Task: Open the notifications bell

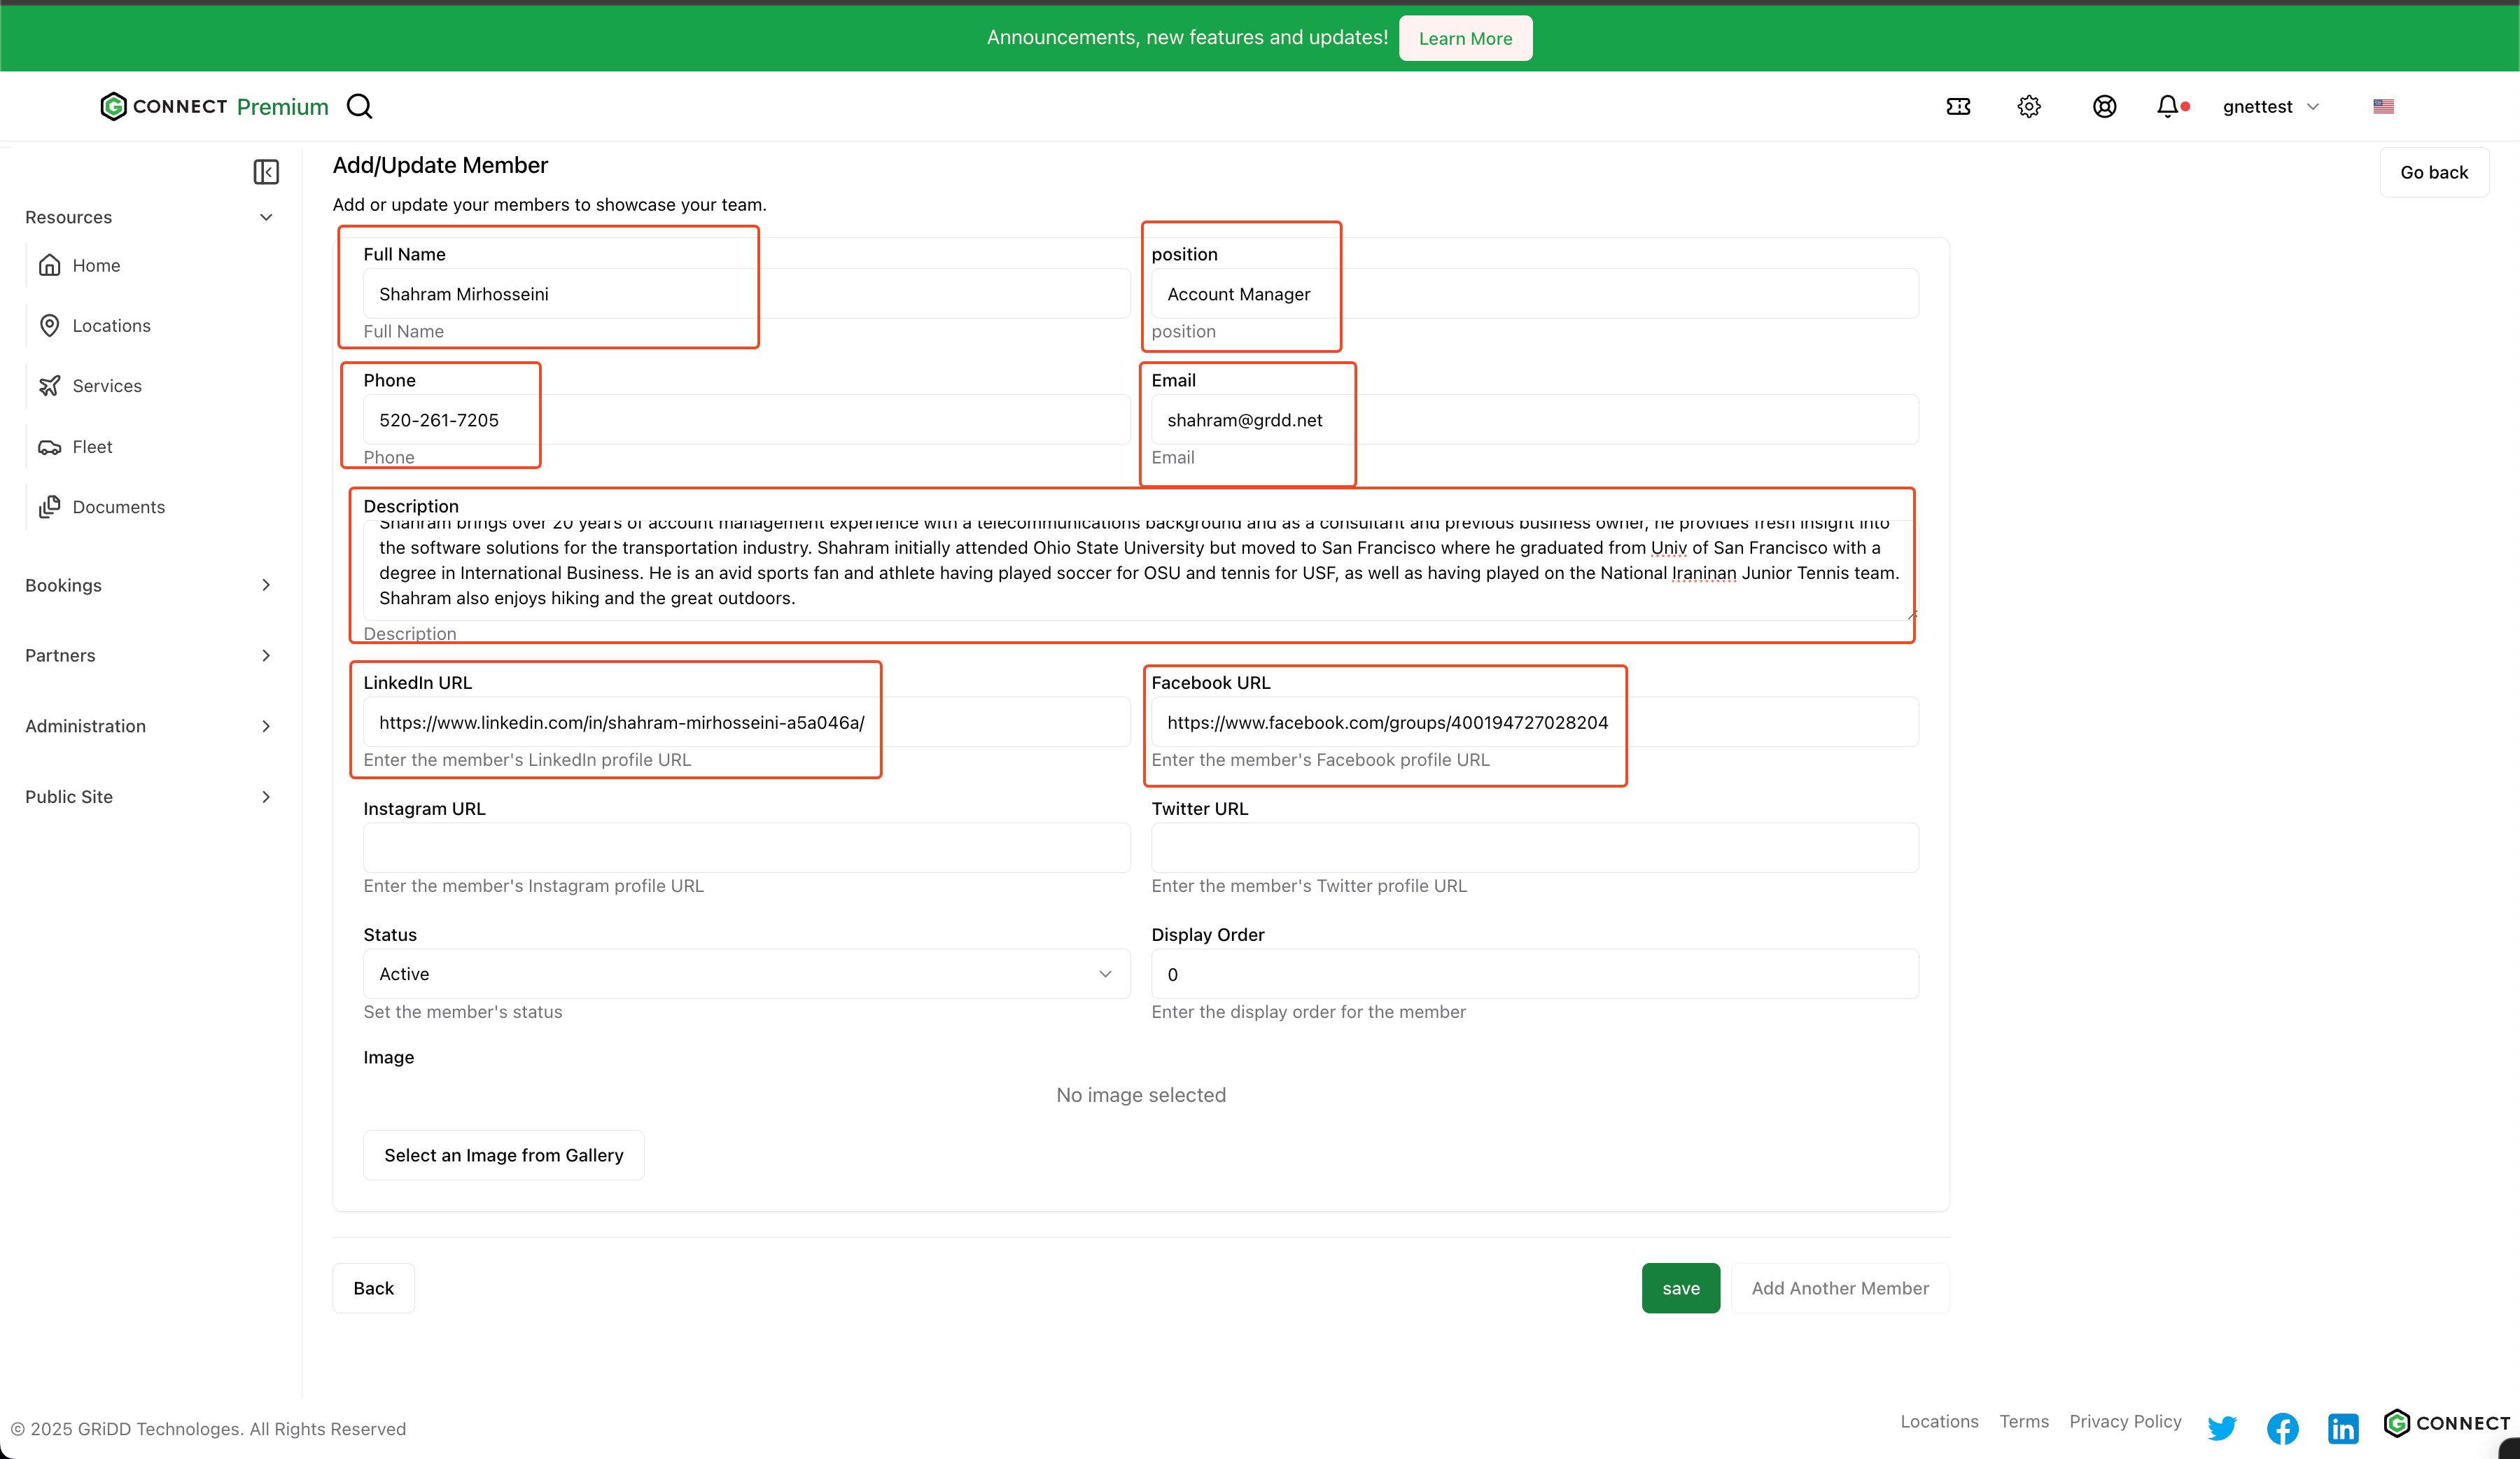Action: 2167,106
